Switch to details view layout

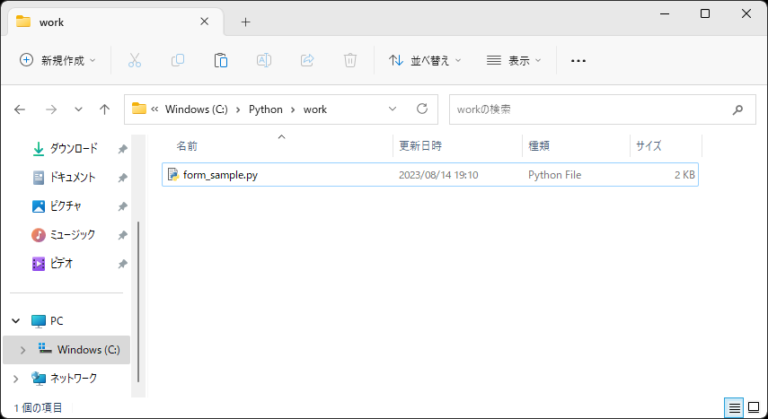tap(735, 407)
